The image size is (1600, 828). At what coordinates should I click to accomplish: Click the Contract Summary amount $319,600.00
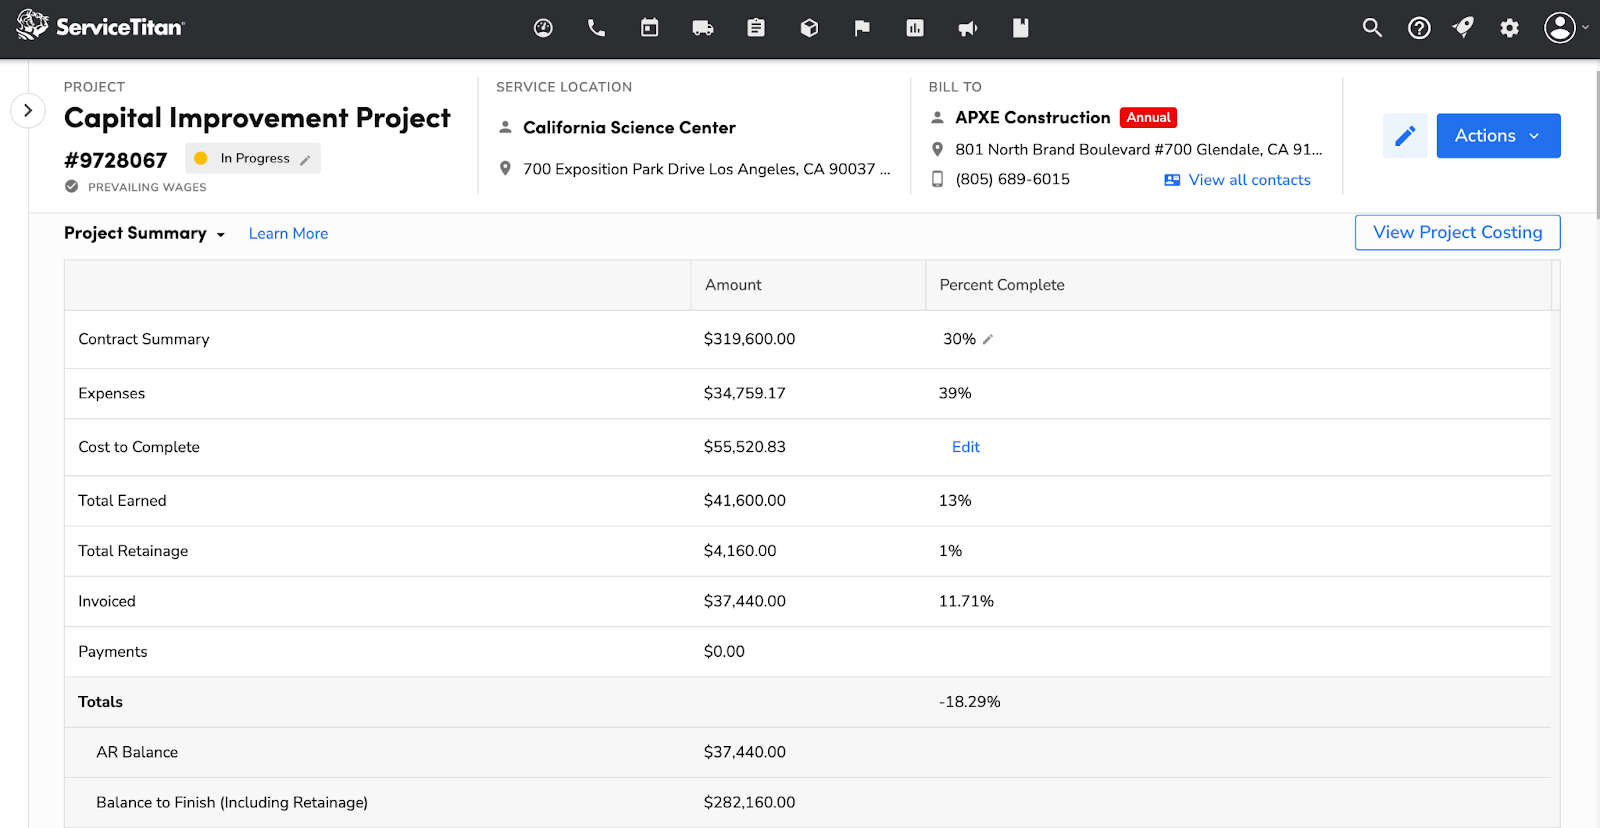coord(749,339)
